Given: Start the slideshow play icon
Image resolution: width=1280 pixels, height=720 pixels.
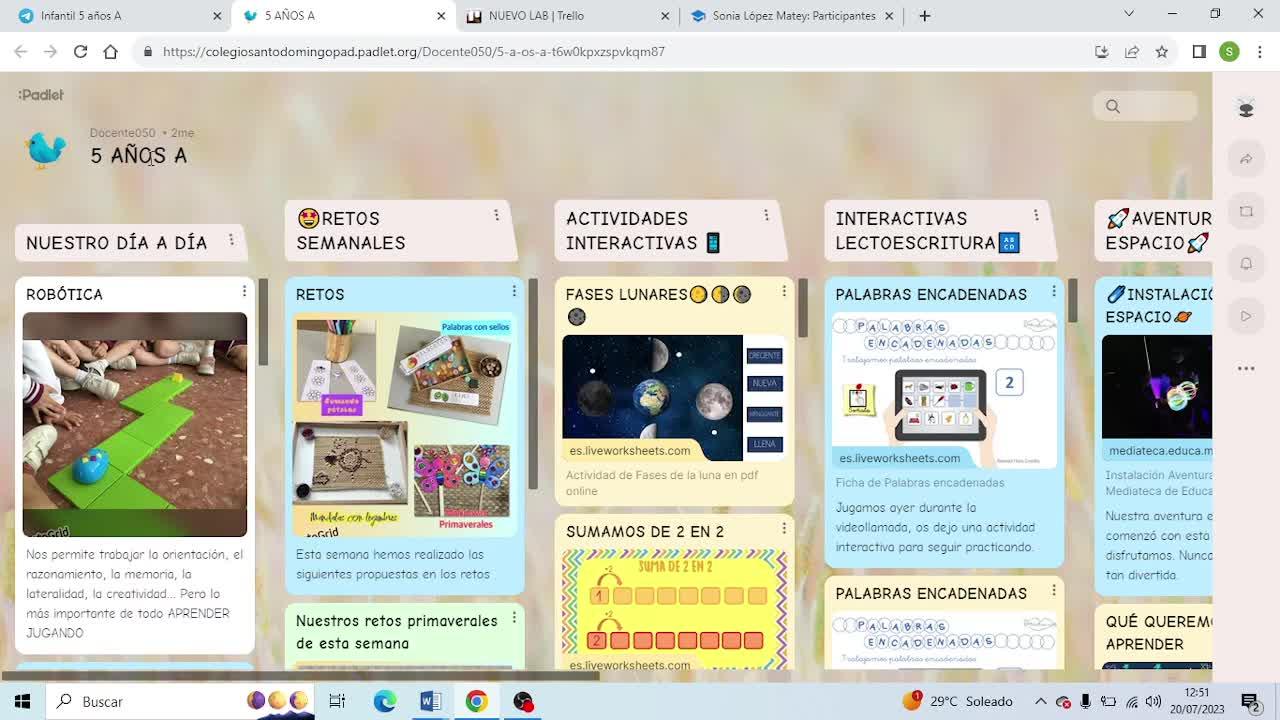Looking at the screenshot, I should click(1246, 316).
